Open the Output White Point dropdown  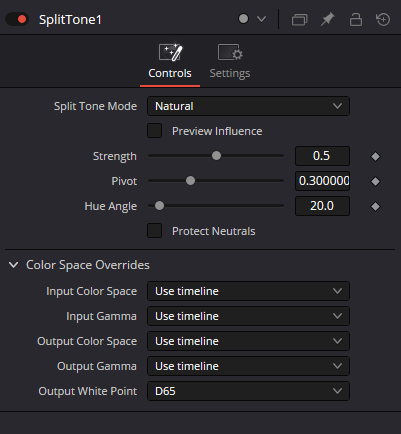click(248, 391)
